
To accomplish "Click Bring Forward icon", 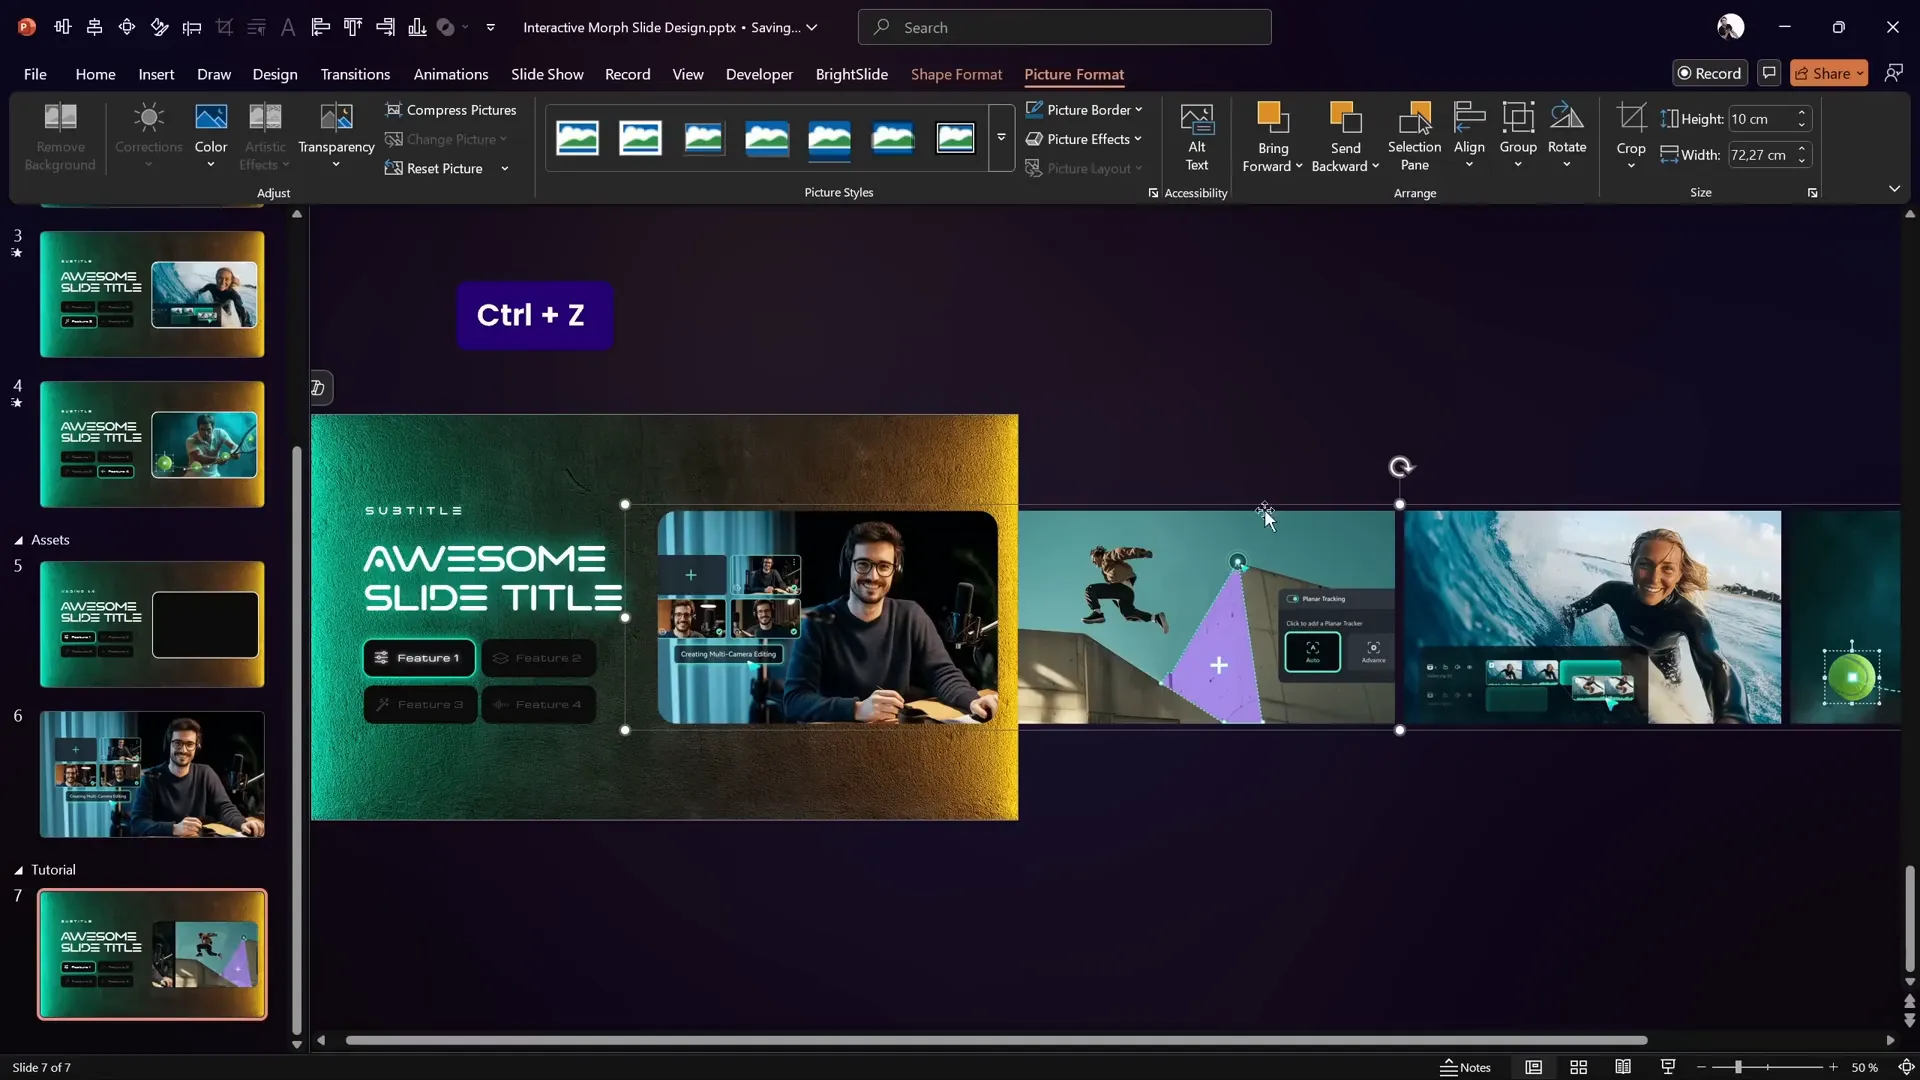I will (1272, 118).
